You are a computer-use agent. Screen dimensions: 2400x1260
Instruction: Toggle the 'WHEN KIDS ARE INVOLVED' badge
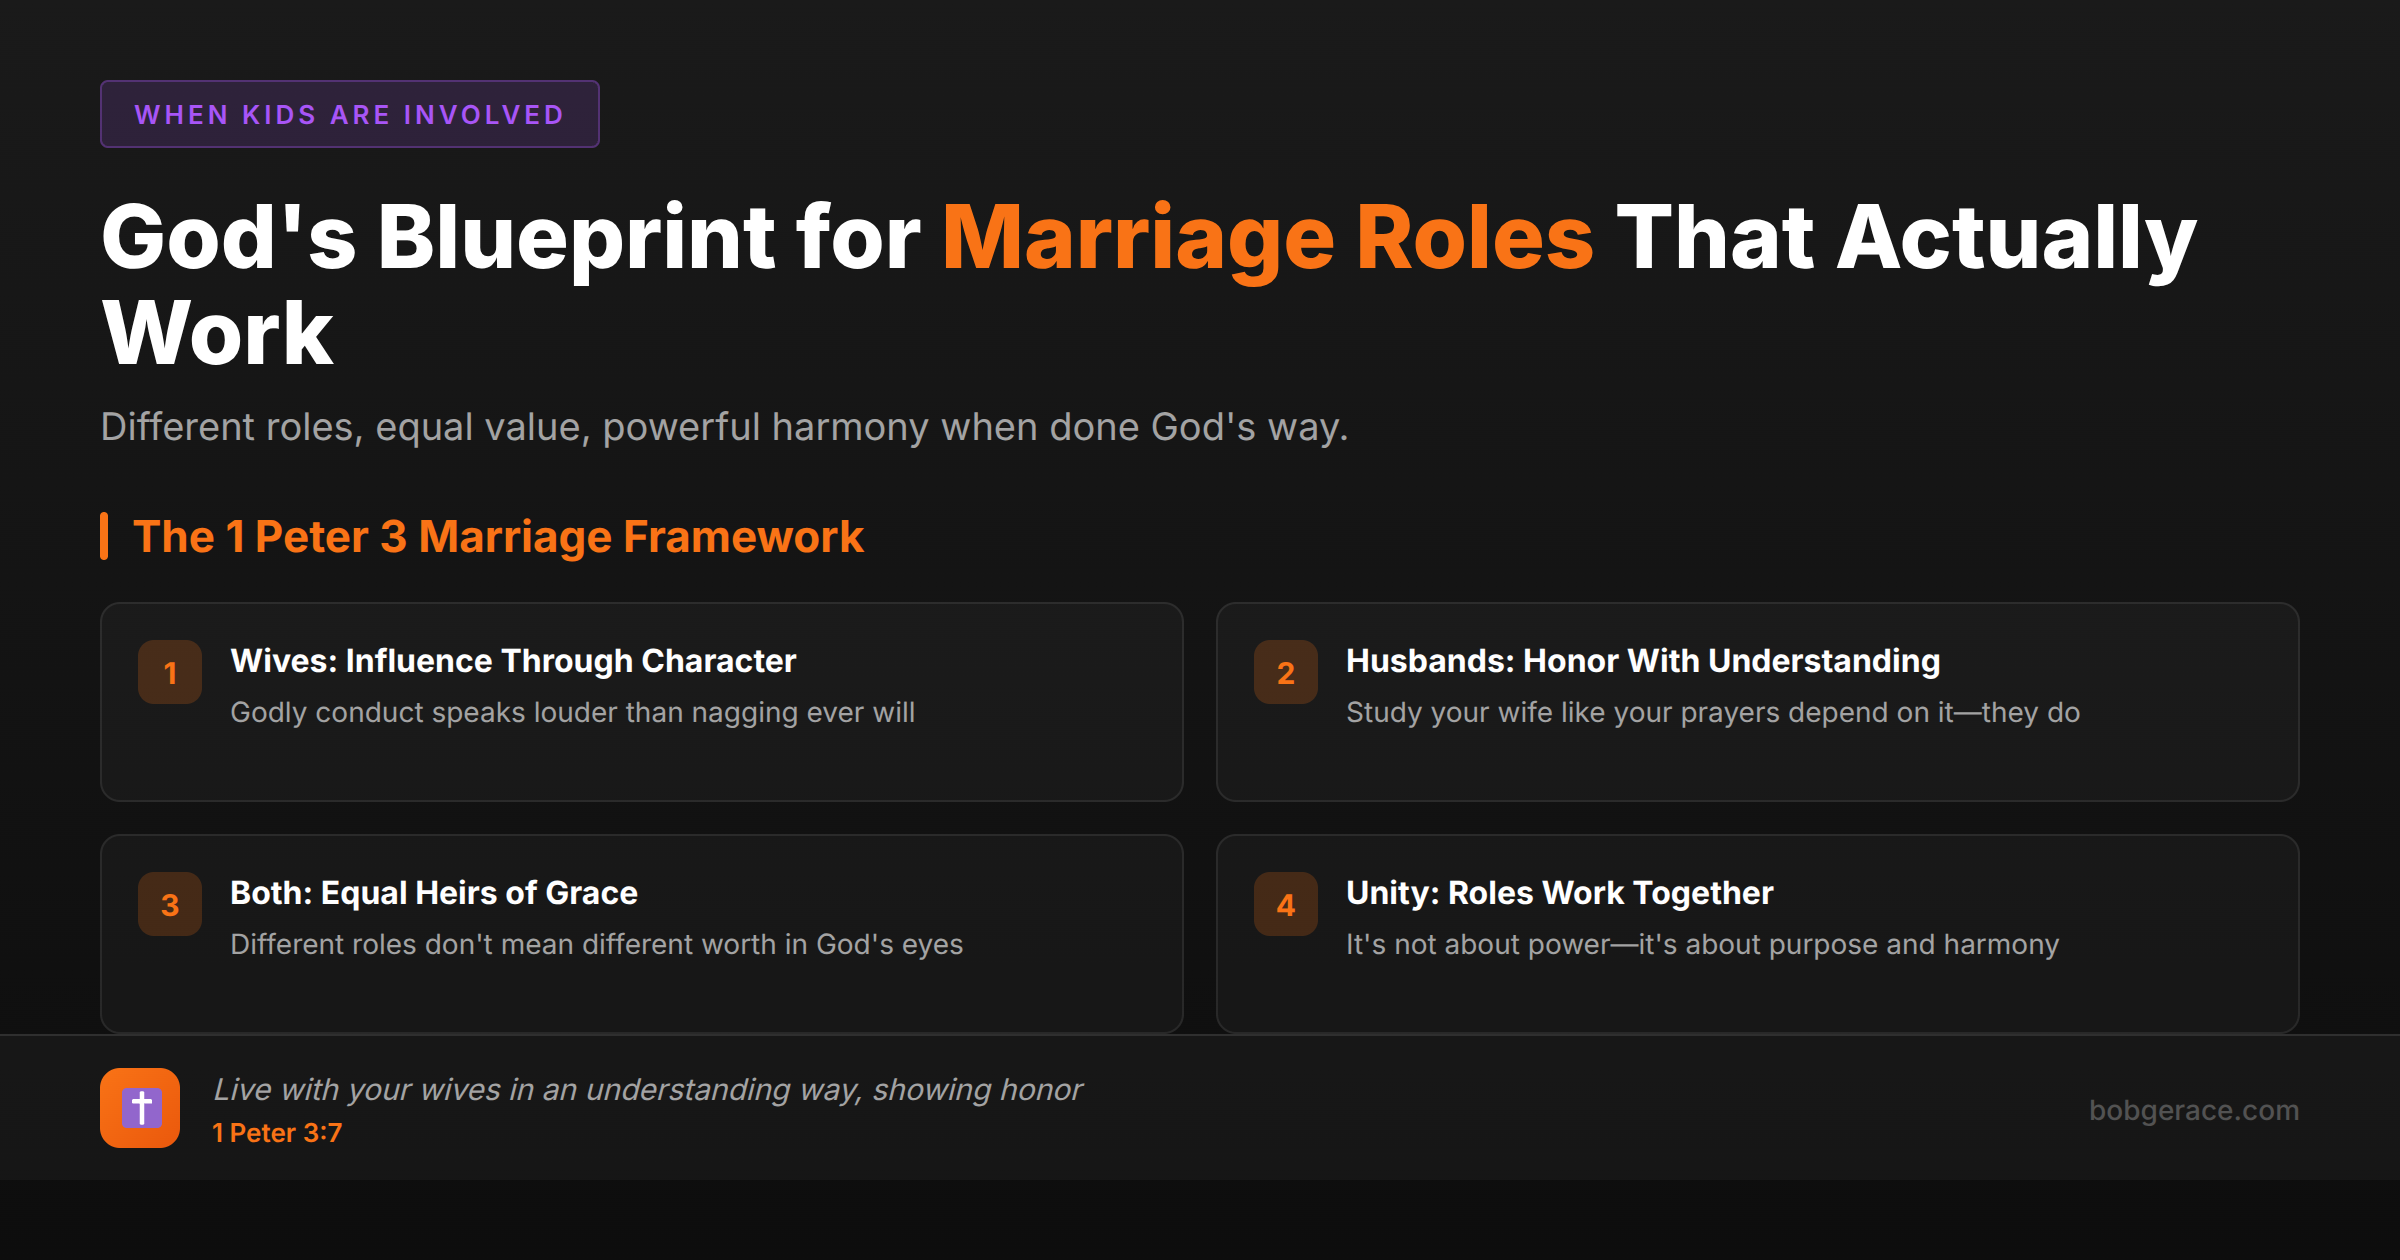pyautogui.click(x=350, y=114)
